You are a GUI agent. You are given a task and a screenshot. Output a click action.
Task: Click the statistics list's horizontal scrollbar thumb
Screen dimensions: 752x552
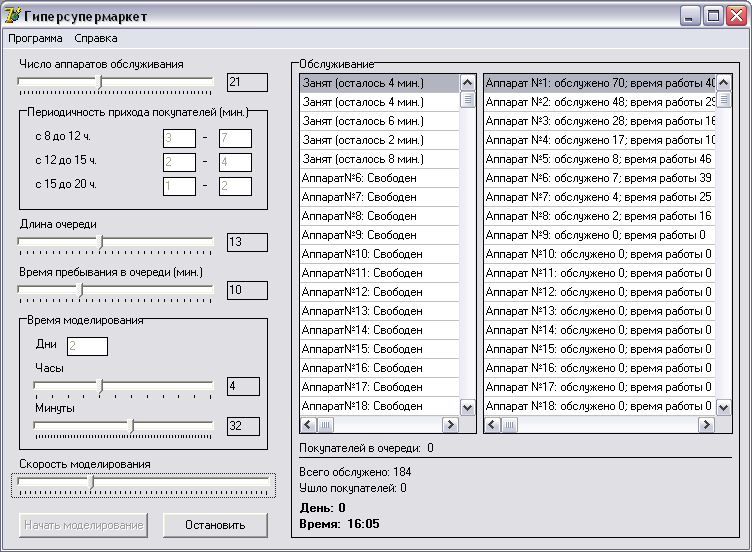click(509, 424)
